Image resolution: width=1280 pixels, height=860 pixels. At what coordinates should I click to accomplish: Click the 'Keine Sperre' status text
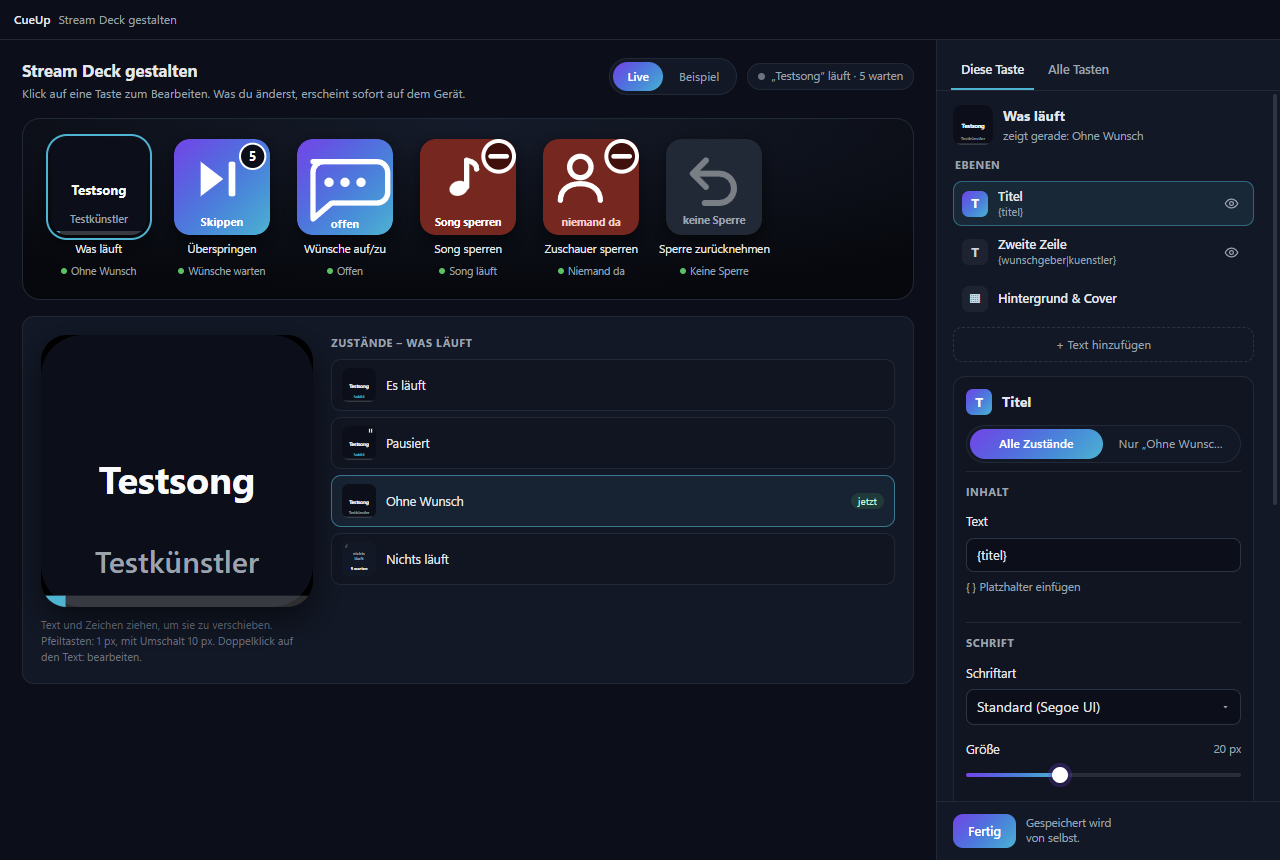coord(719,271)
